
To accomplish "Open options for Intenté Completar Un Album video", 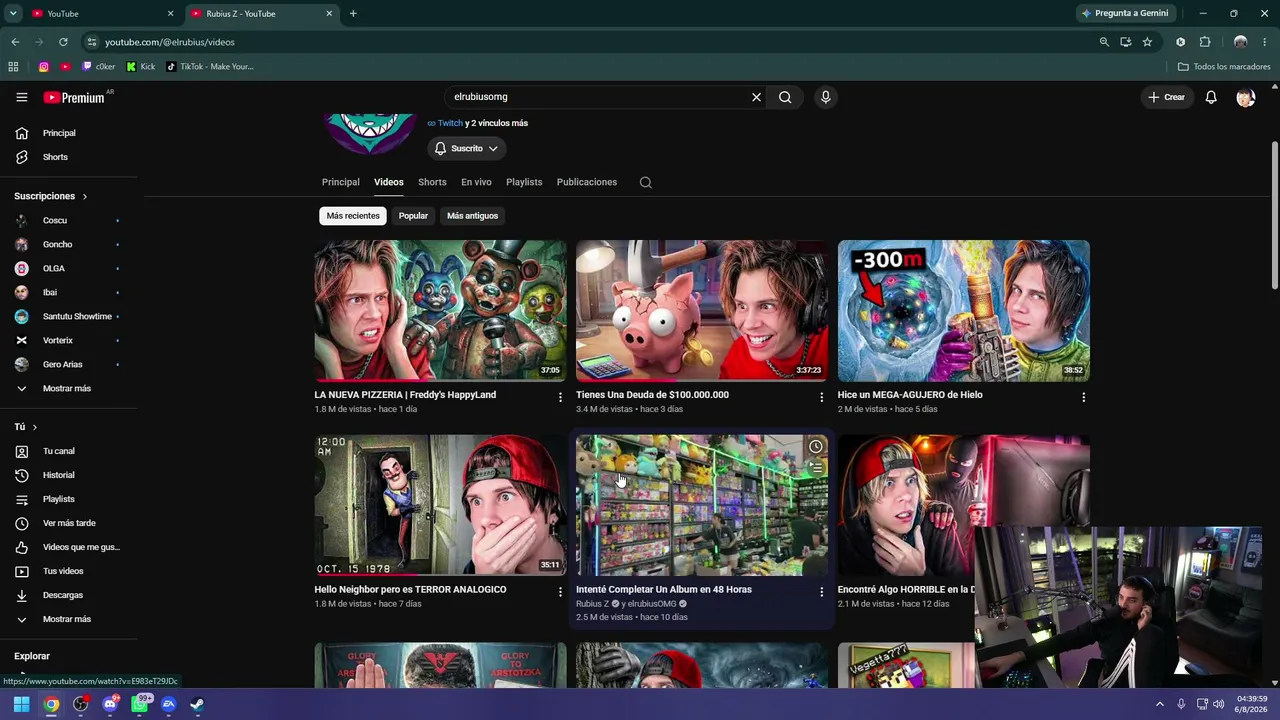I will pos(822,592).
